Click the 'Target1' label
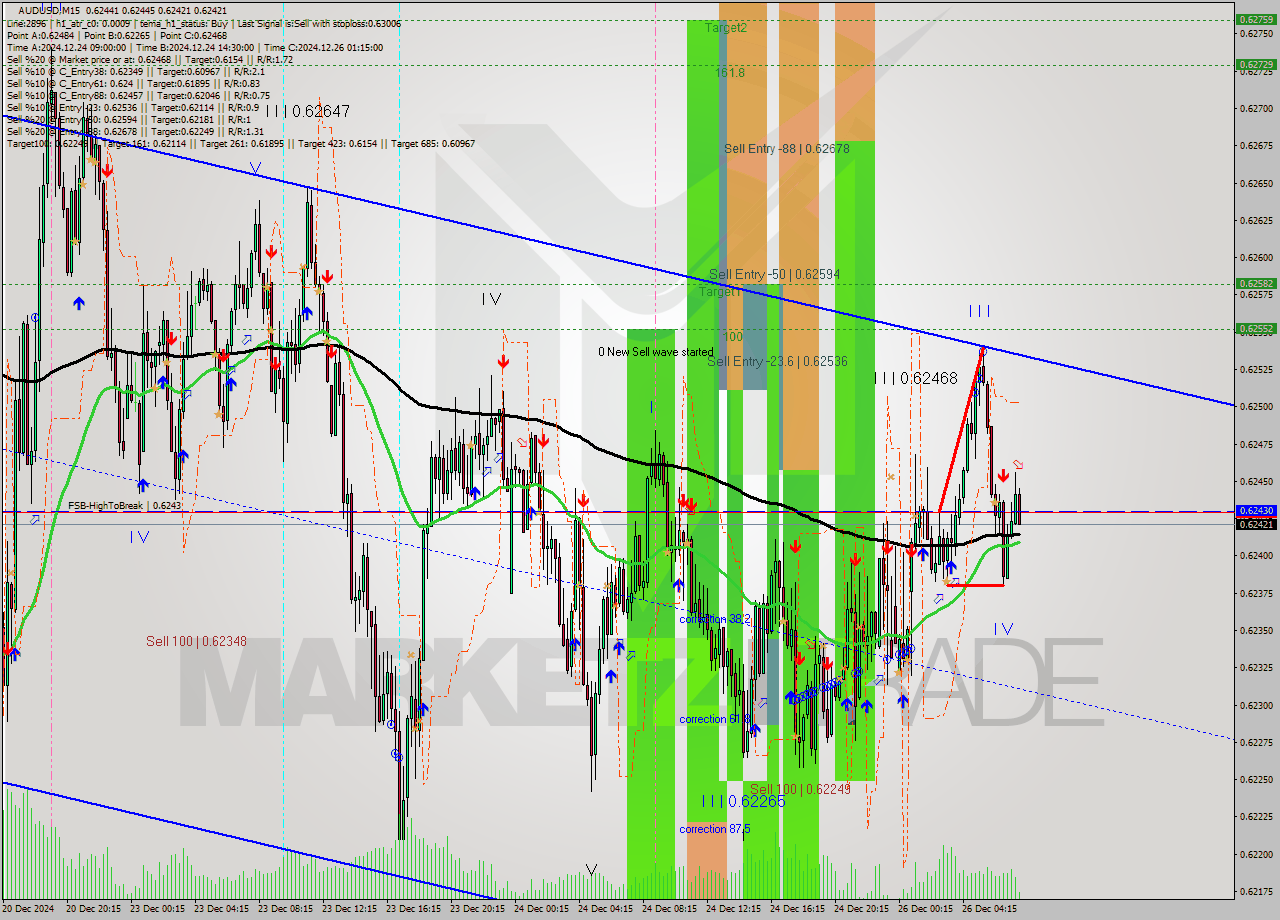The image size is (1280, 920). [720, 292]
